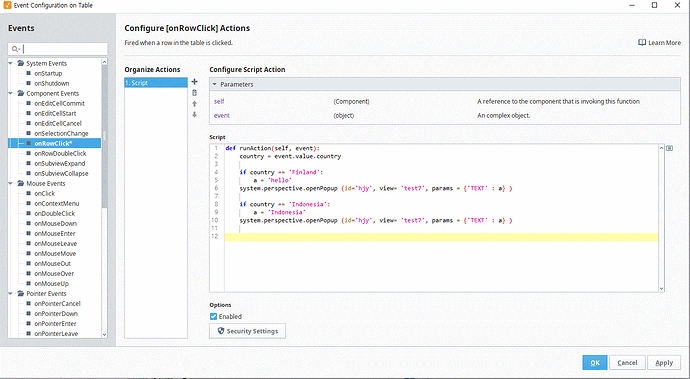Open the Learn More book icon
Screen dimensions: 690x379
point(642,43)
